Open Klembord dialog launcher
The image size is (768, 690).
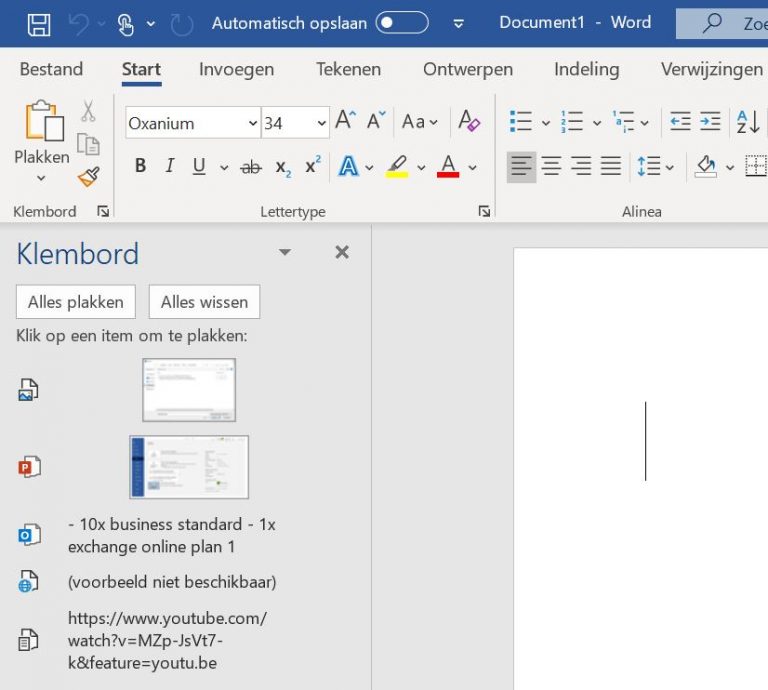pyautogui.click(x=103, y=212)
